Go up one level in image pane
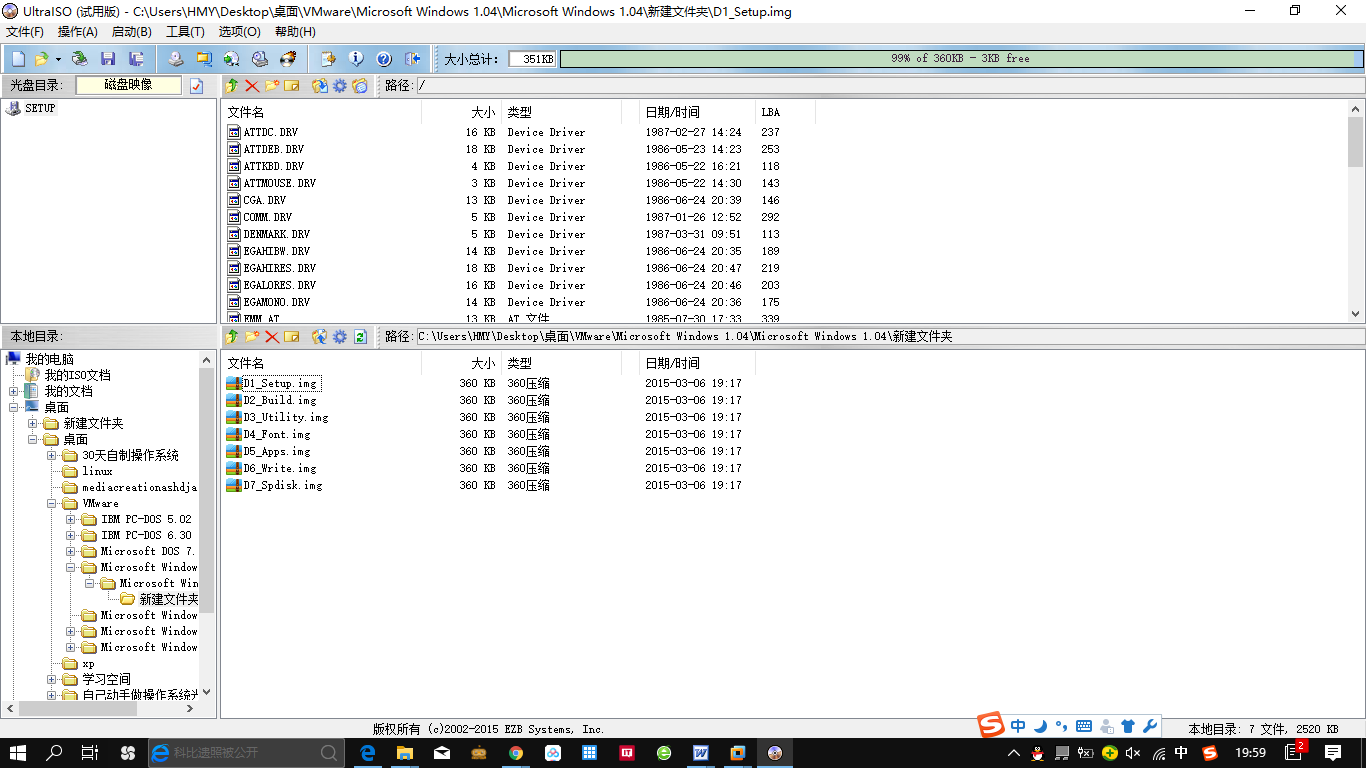This screenshot has height=768, width=1366. tap(232, 86)
